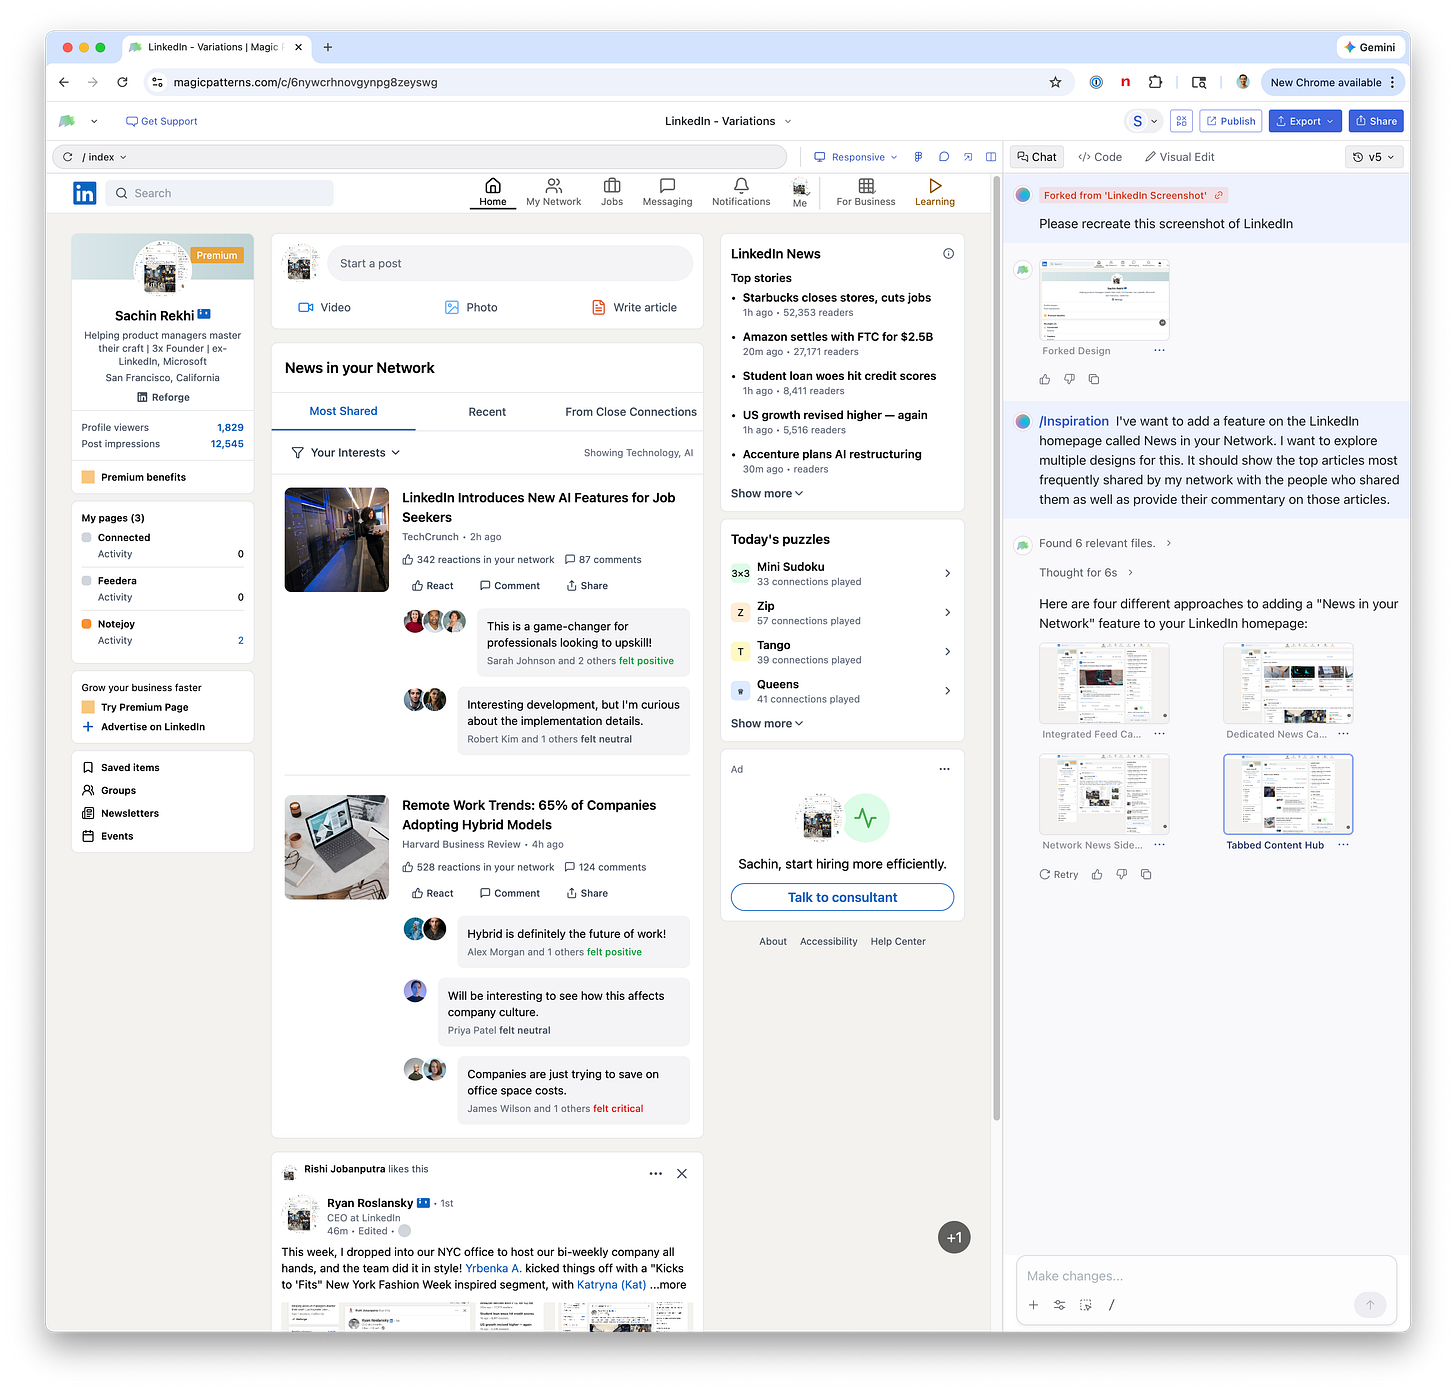1456x1392 pixels.
Task: Click the send arrow in chat box
Action: [1370, 1304]
